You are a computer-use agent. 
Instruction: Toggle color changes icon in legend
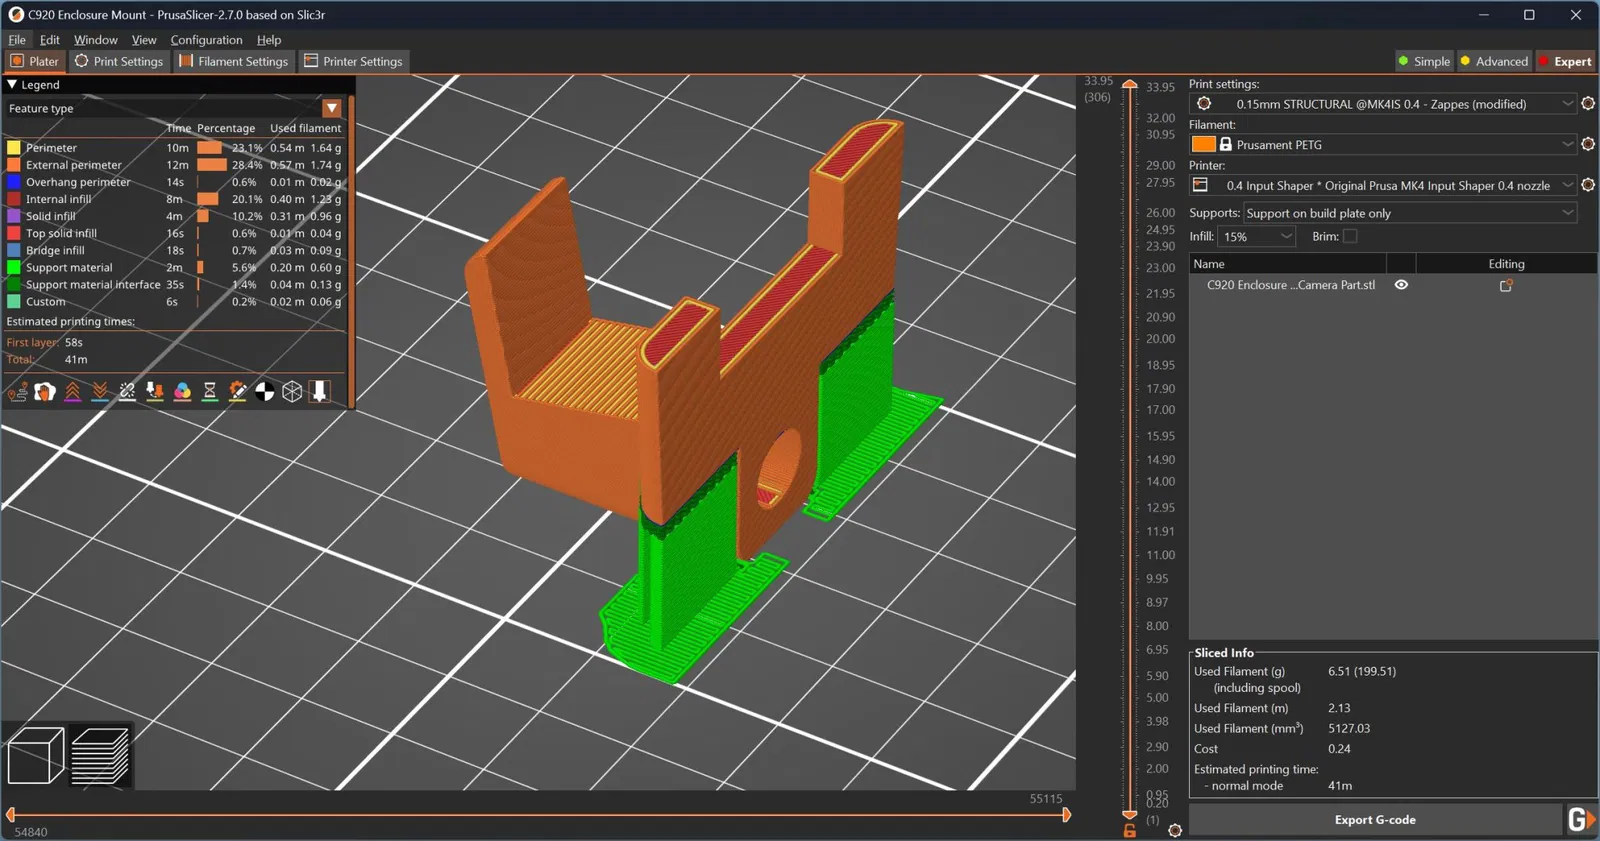point(182,392)
